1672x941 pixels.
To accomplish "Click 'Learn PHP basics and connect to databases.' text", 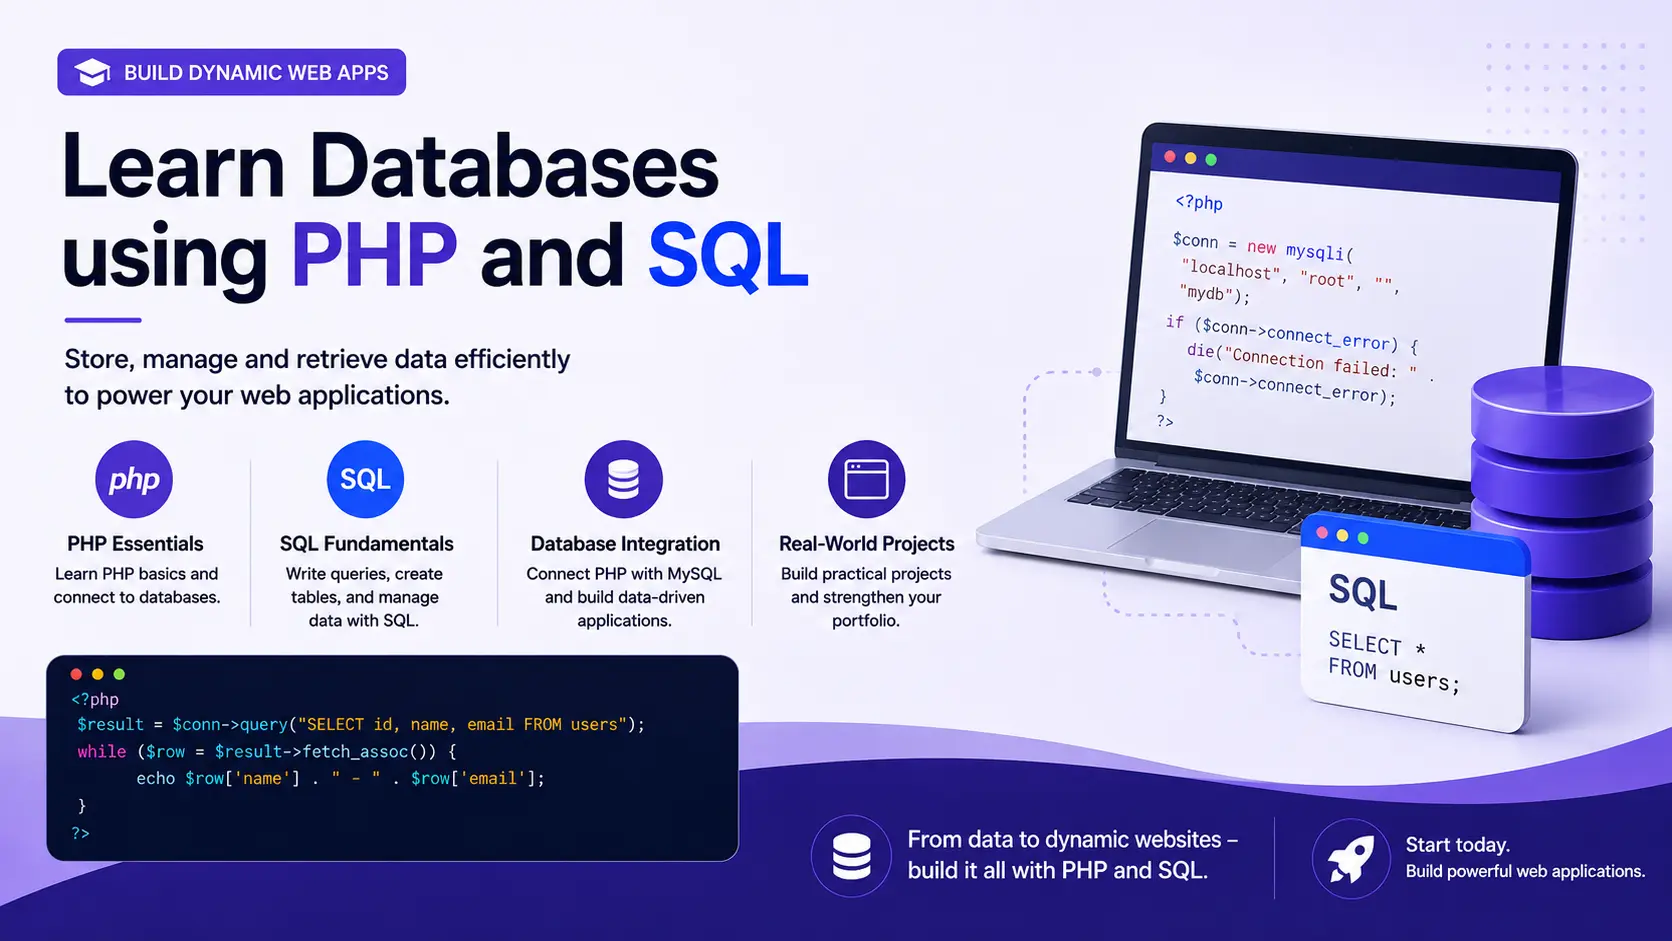I will [x=137, y=585].
